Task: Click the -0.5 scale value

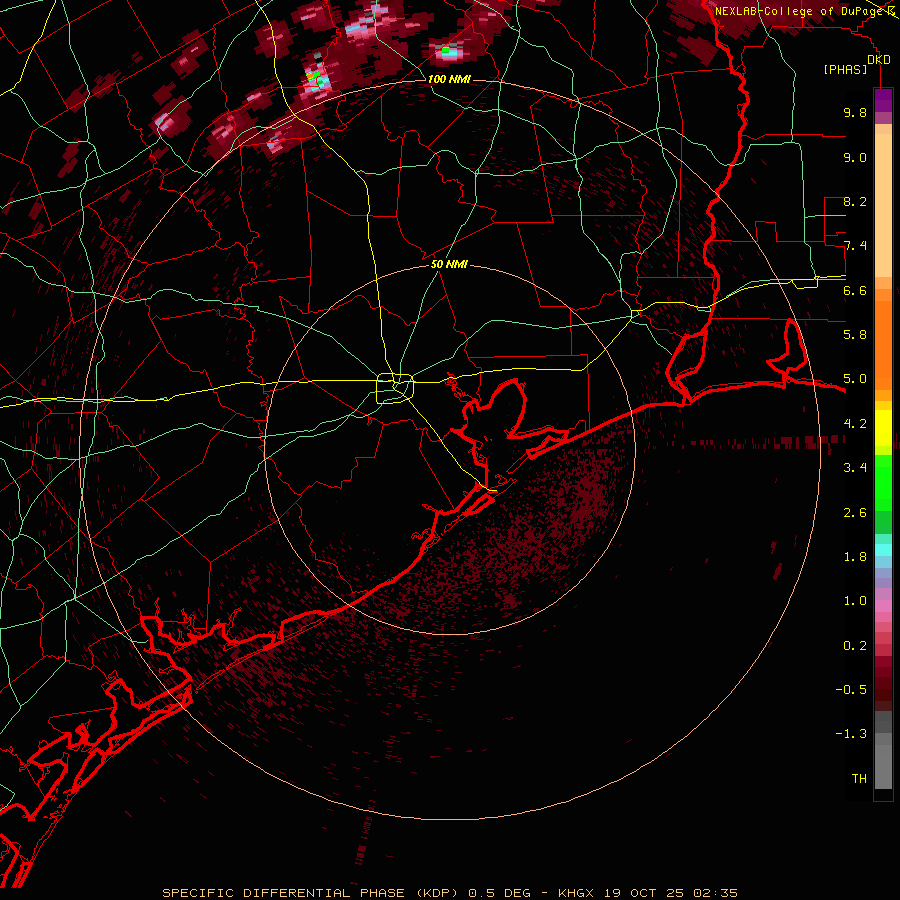Action: pyautogui.click(x=851, y=690)
